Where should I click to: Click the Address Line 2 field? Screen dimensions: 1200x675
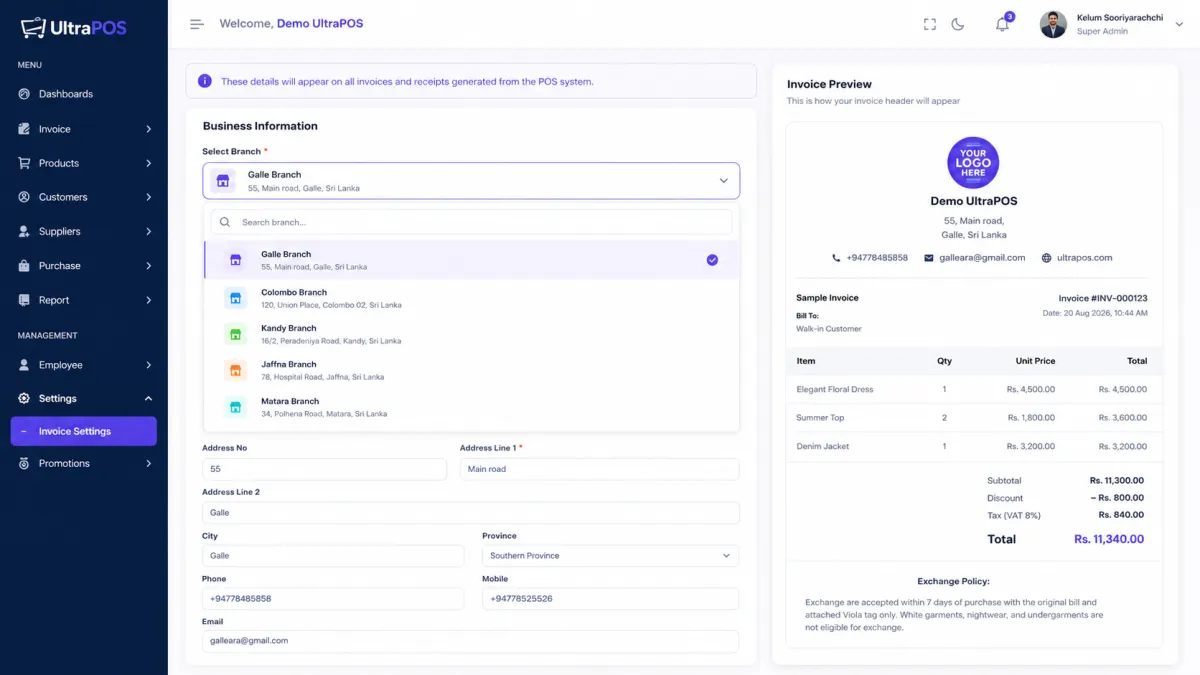(x=471, y=512)
